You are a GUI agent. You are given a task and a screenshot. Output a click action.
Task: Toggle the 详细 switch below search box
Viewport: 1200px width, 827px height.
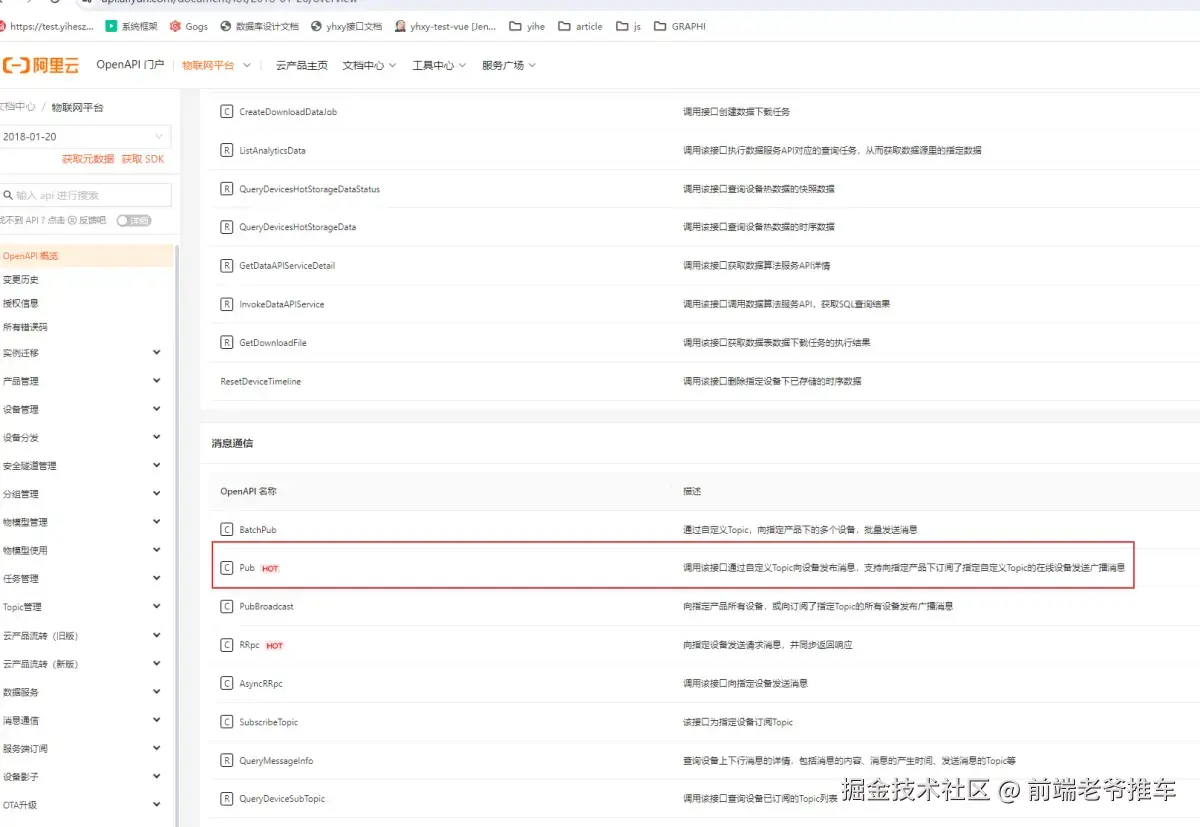133,220
